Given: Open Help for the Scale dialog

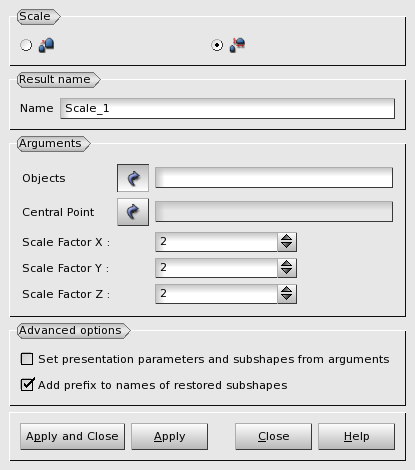Looking at the screenshot, I should point(356,437).
